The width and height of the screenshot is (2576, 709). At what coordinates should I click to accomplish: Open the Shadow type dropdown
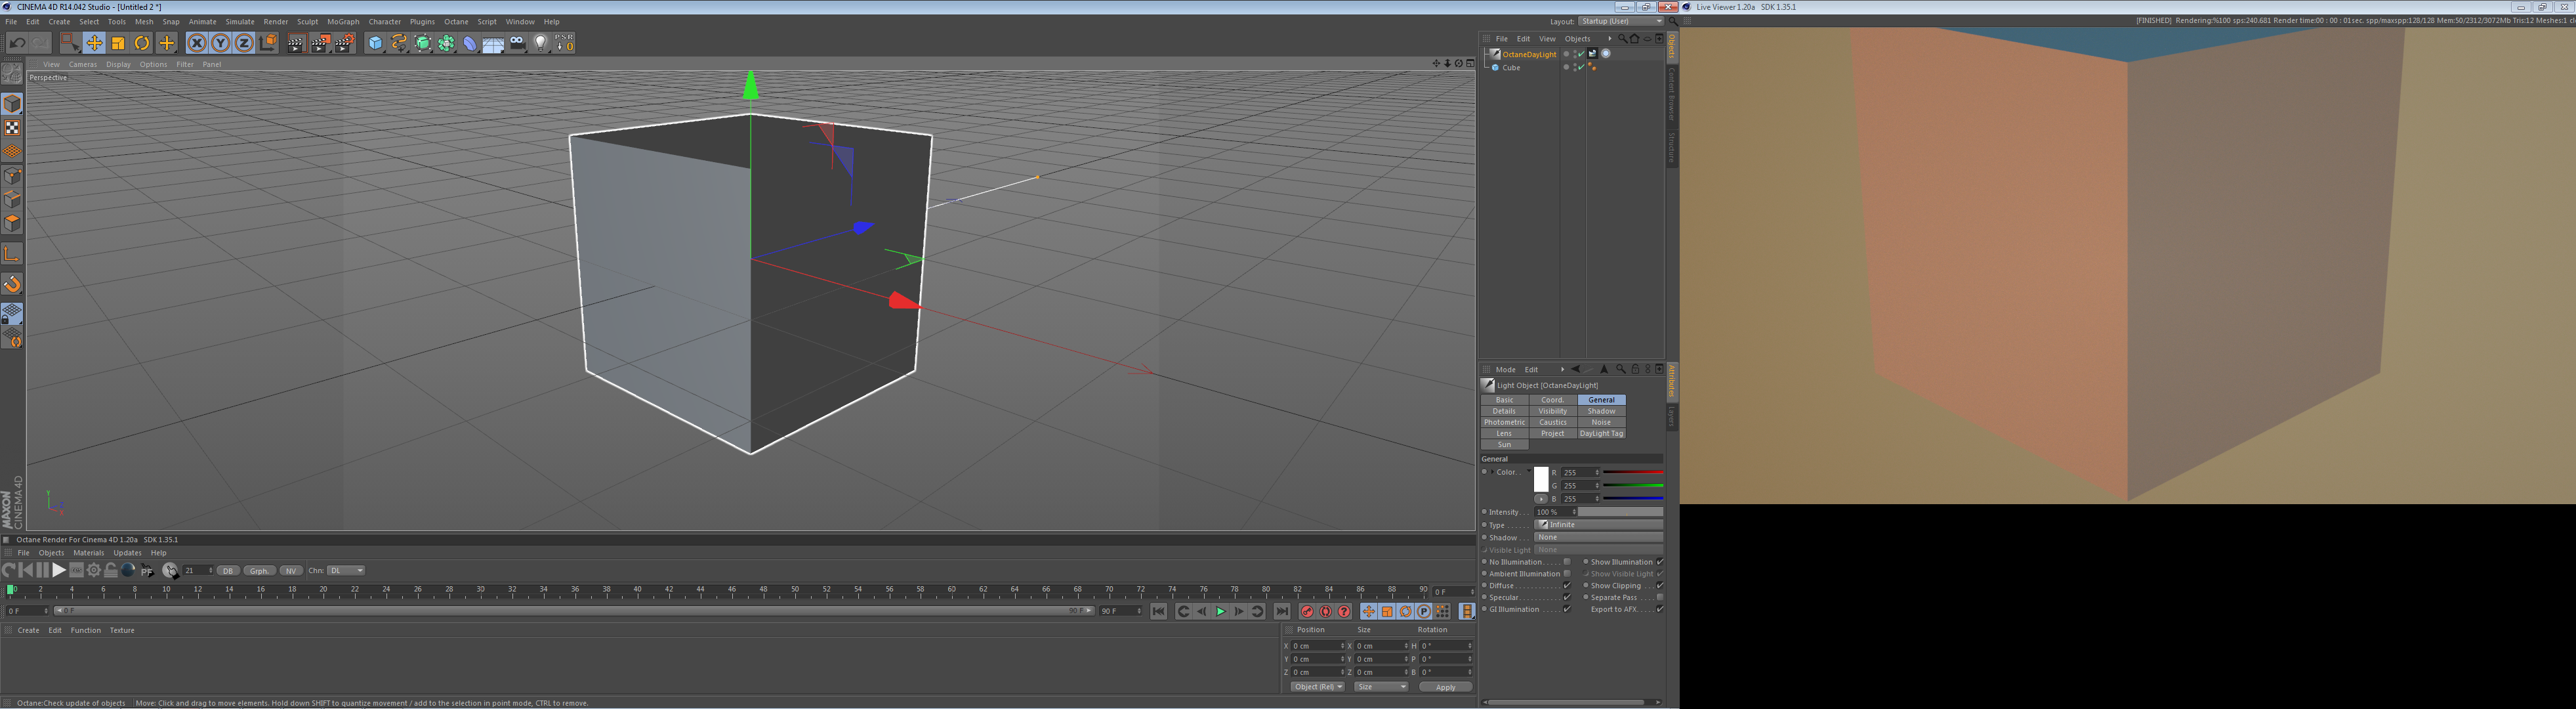1598,537
